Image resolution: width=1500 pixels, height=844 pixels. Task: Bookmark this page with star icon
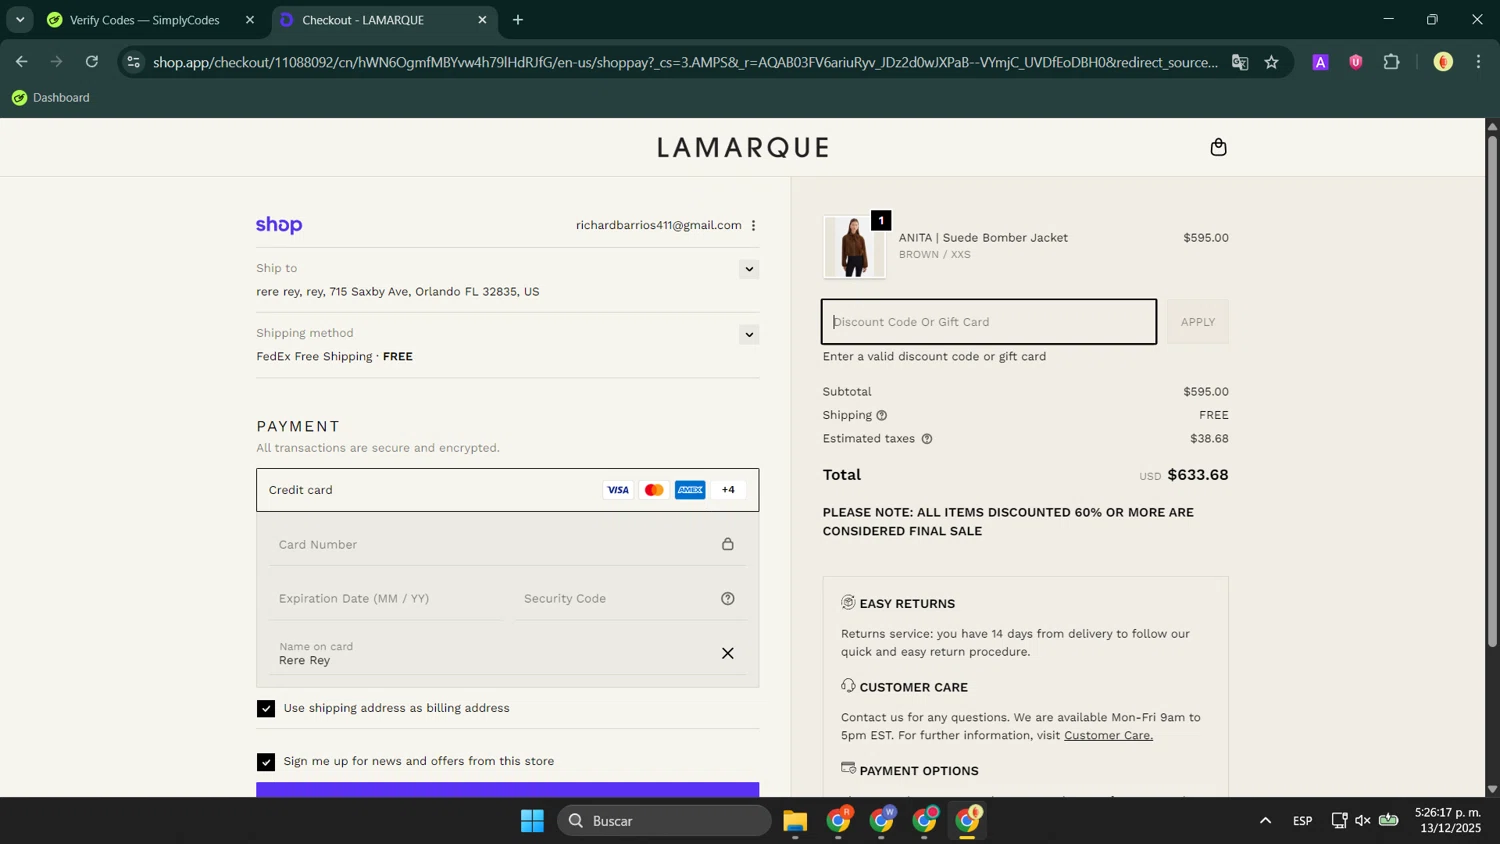1271,62
